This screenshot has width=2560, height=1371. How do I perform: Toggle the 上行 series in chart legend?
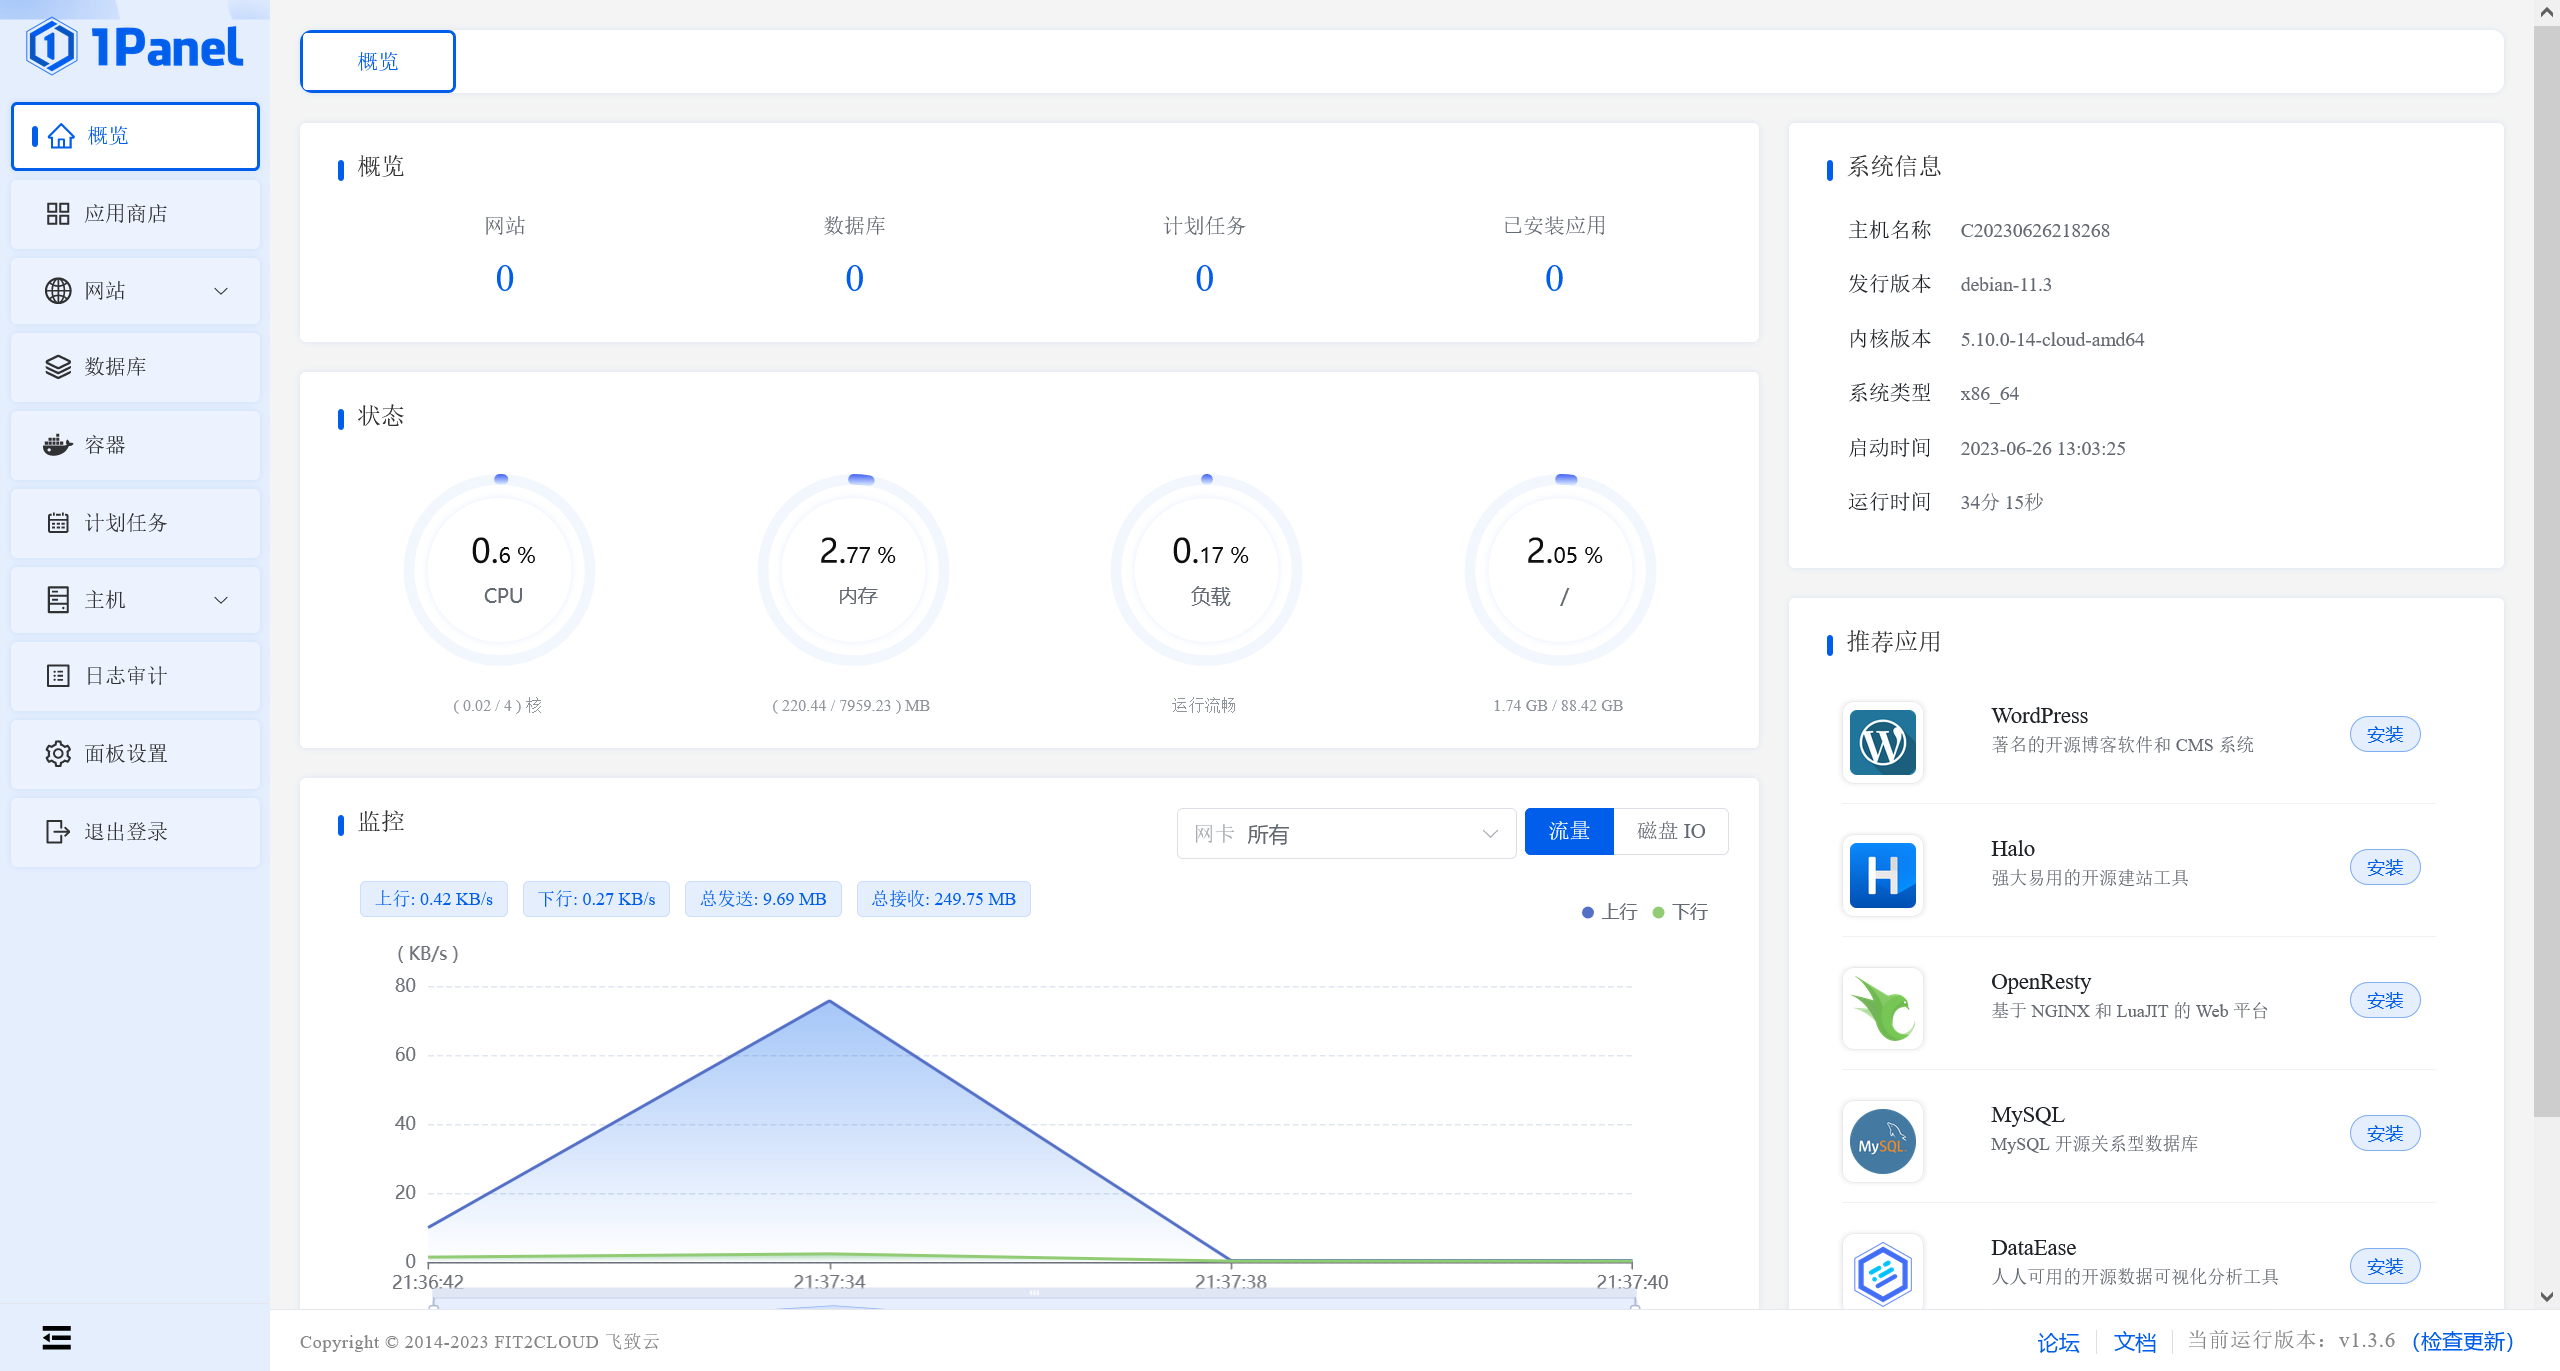(1609, 912)
